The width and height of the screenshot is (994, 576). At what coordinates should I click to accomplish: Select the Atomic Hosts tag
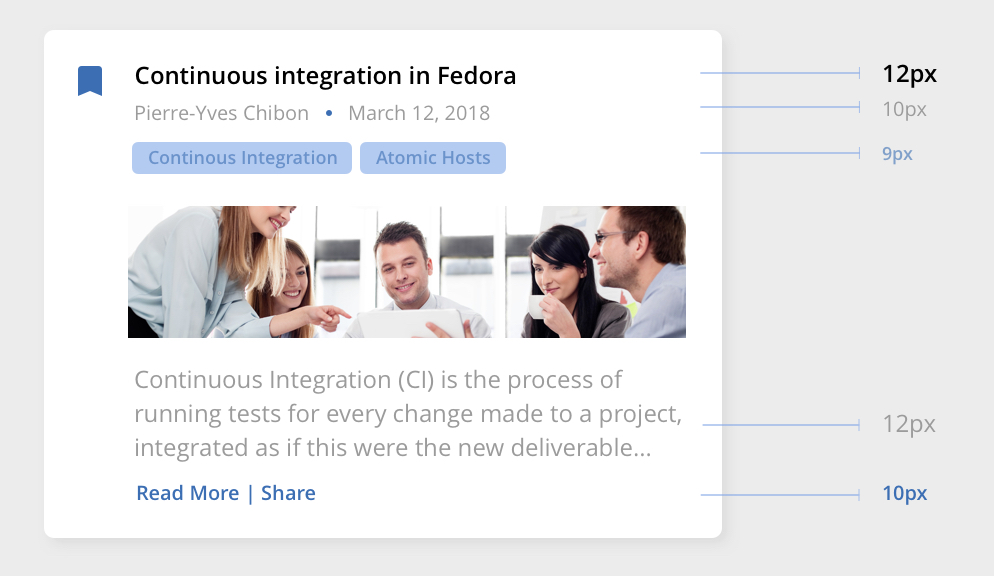point(433,158)
